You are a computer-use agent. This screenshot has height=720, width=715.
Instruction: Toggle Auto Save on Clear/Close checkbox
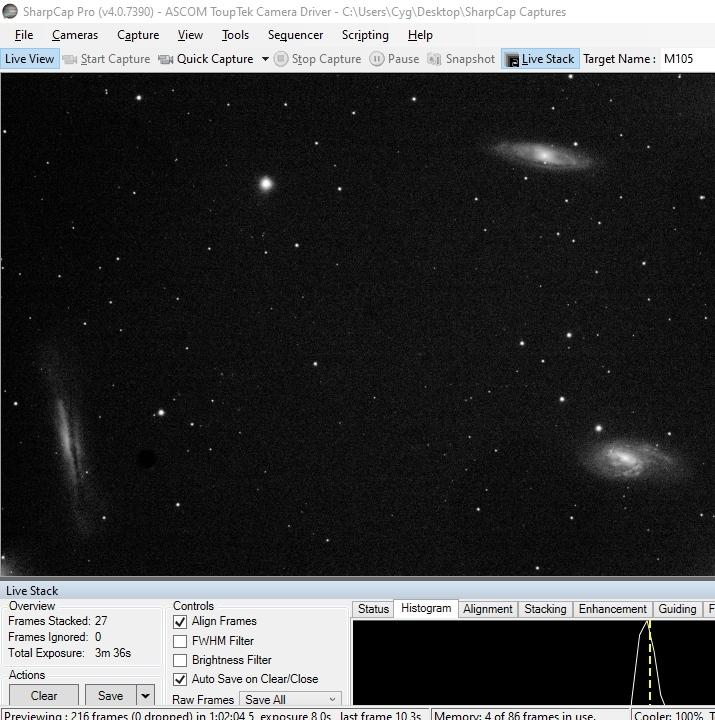coord(180,679)
